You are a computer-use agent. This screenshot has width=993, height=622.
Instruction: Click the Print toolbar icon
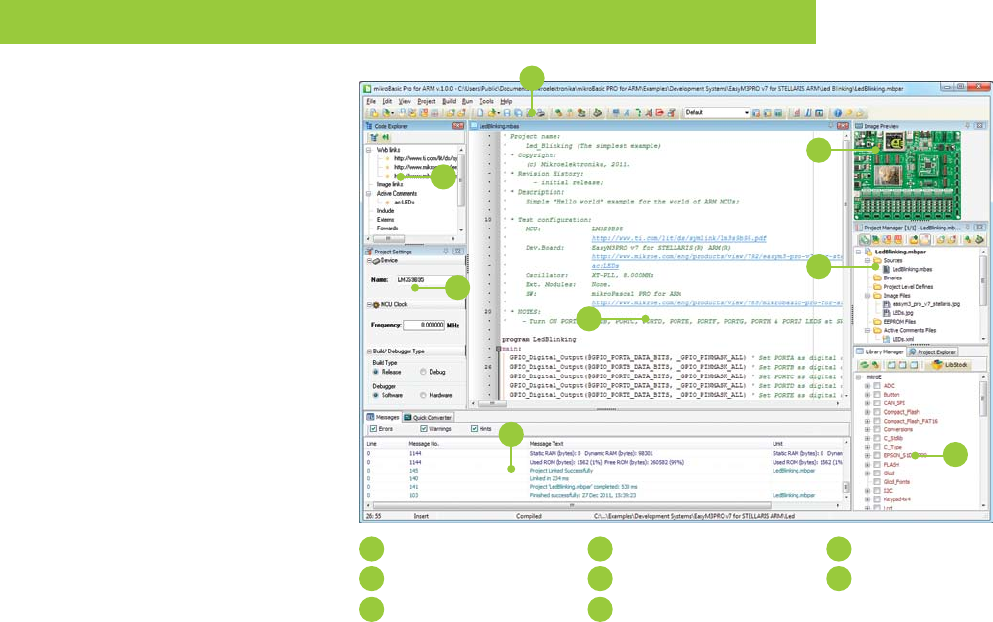[x=541, y=113]
